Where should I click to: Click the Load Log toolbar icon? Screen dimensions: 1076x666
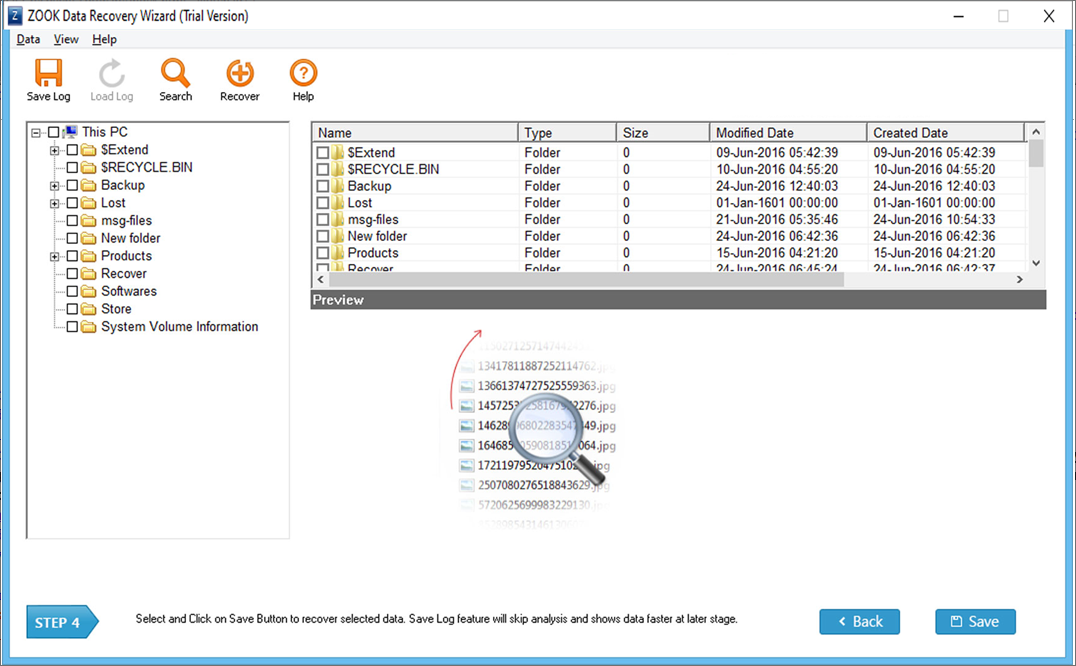coord(111,73)
